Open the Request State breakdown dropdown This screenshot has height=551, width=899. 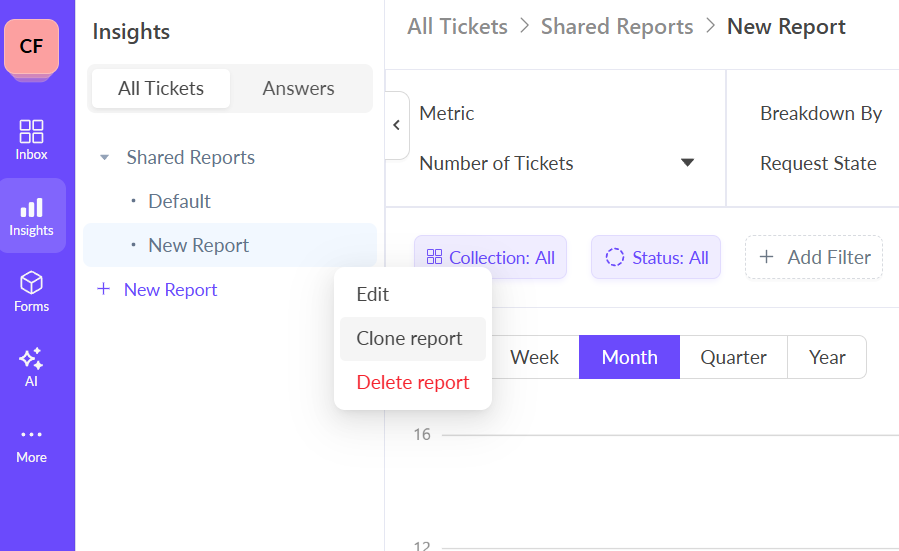pyautogui.click(x=818, y=163)
